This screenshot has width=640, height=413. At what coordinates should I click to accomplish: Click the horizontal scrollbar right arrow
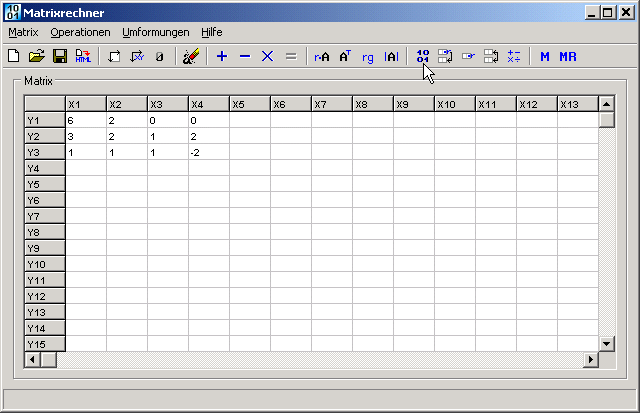591,360
